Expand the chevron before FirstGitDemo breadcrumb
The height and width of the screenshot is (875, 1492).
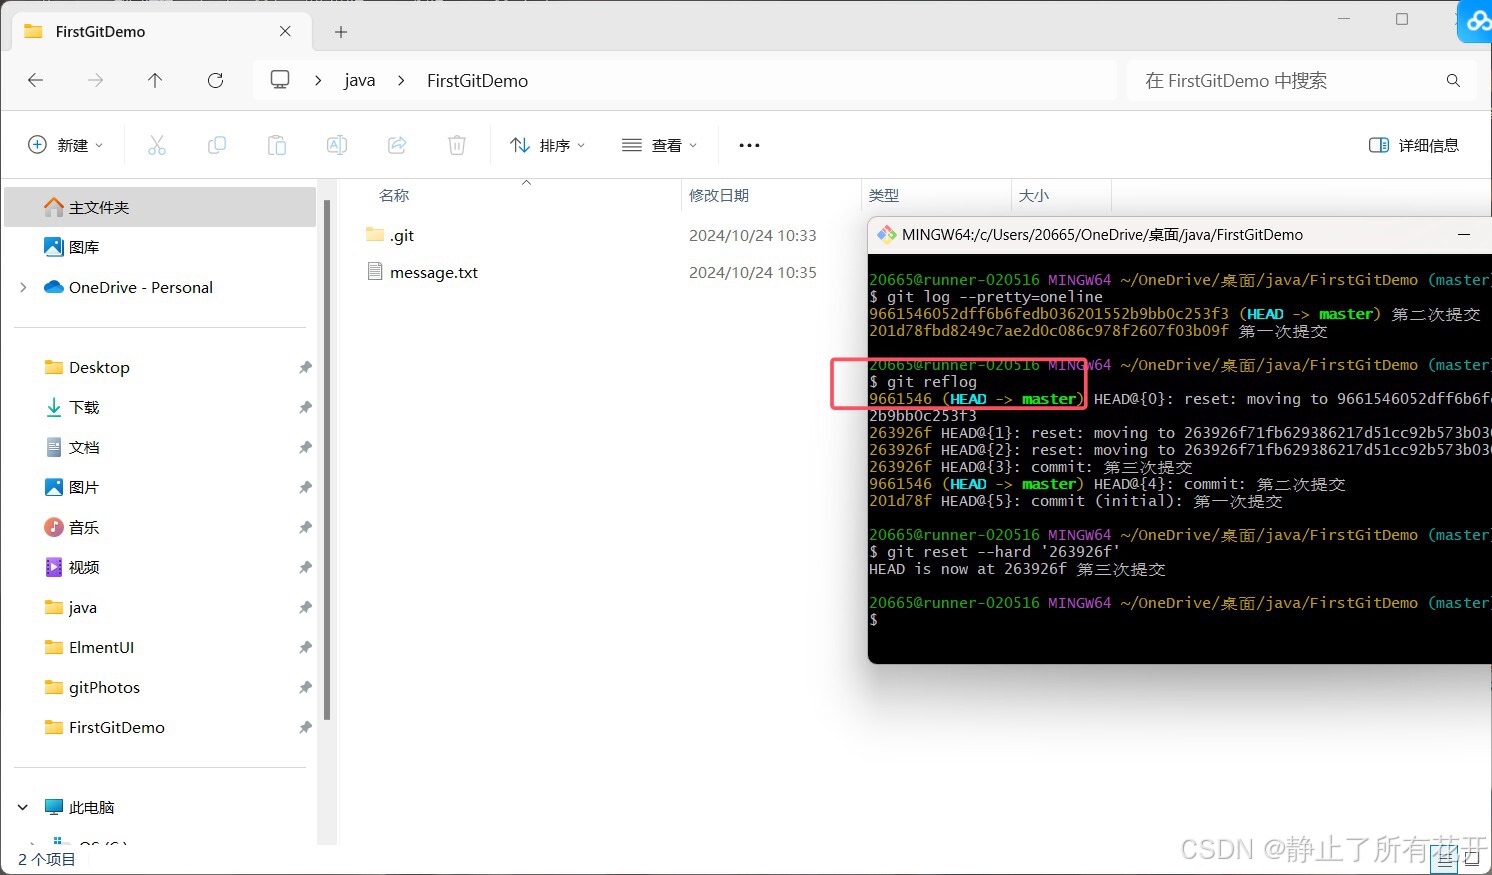click(x=401, y=80)
